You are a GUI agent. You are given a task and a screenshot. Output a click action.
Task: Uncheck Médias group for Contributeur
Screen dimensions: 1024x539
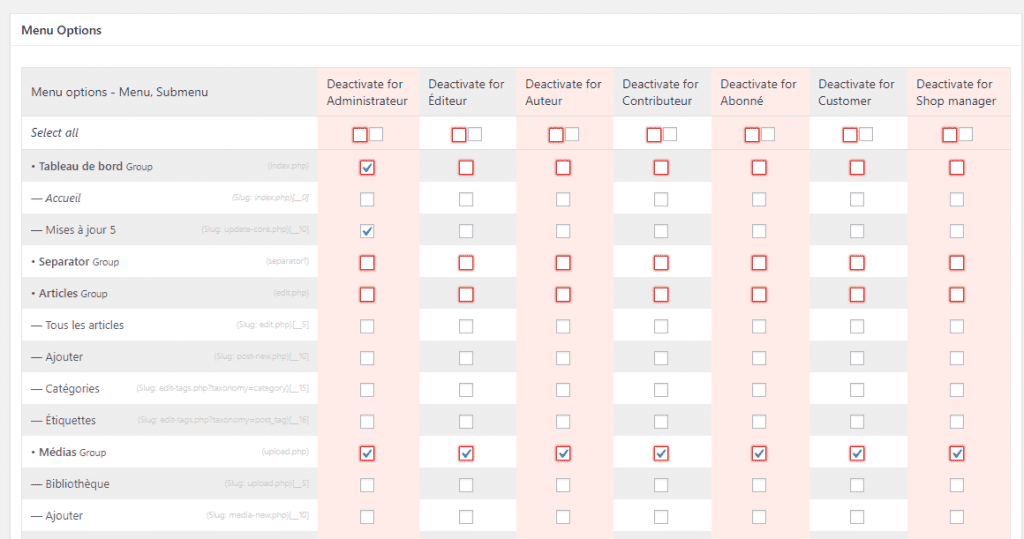click(661, 453)
